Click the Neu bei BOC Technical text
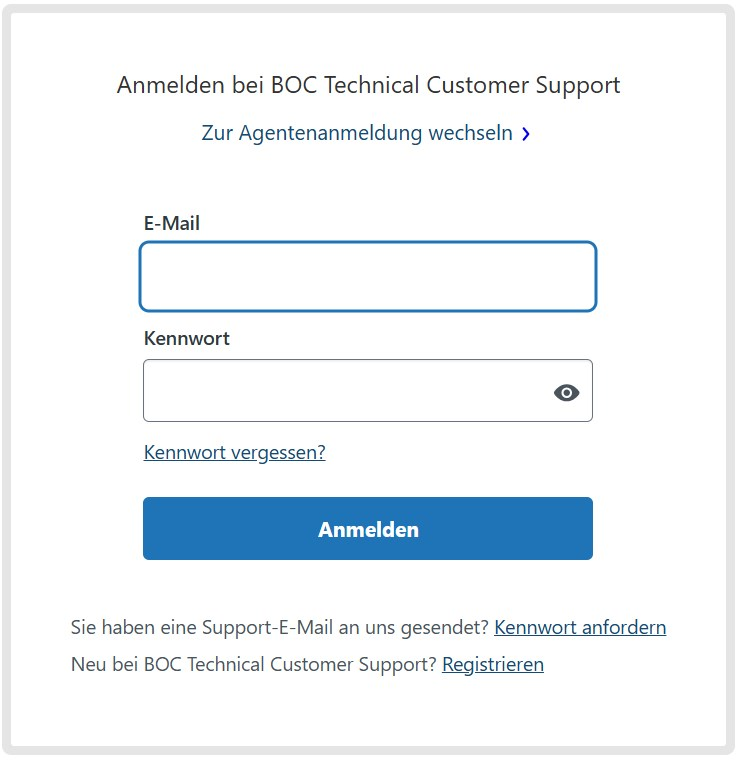This screenshot has width=743, height=765. click(253, 664)
